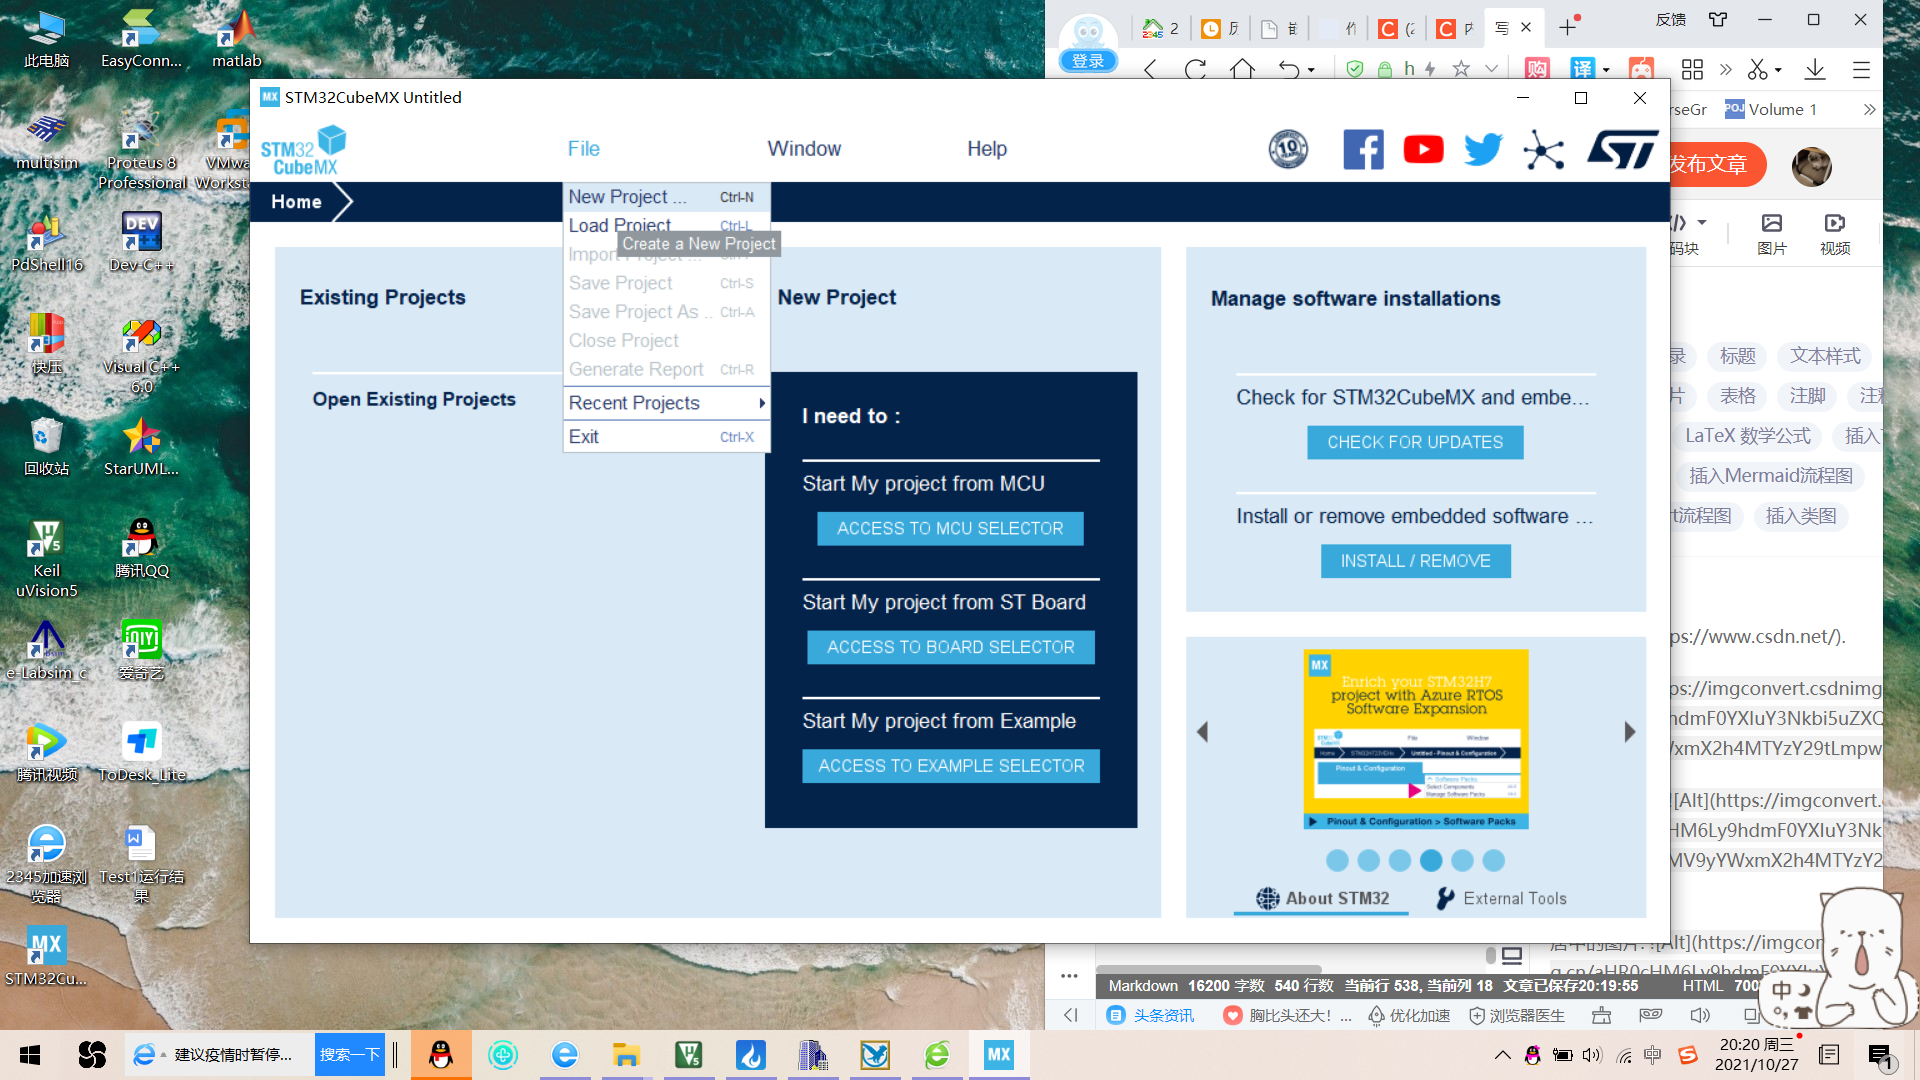The height and width of the screenshot is (1080, 1920).
Task: Select Exit in the File menu
Action: pos(666,437)
